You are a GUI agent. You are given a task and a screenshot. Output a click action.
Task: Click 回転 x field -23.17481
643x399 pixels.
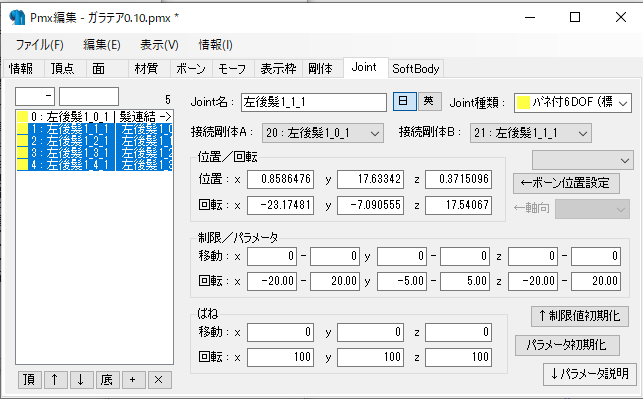click(280, 205)
